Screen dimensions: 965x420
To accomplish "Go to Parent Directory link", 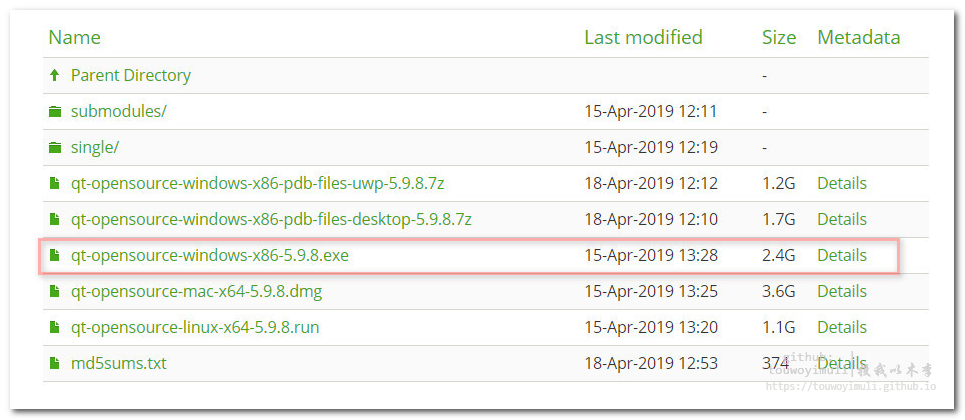I will click(x=130, y=75).
